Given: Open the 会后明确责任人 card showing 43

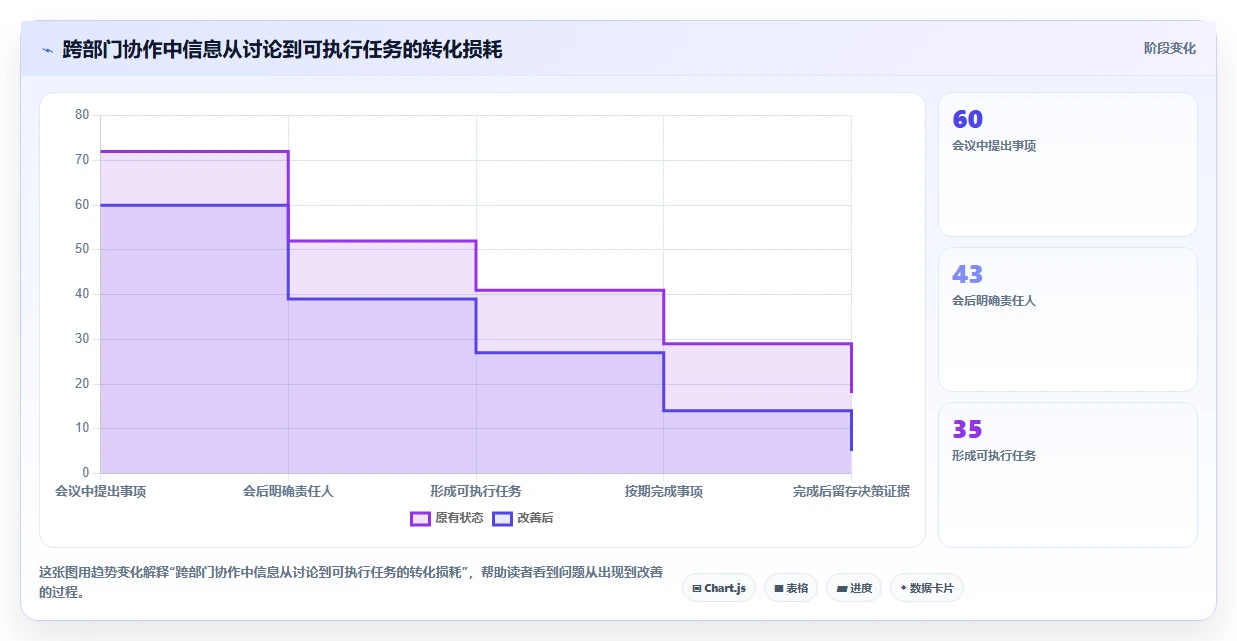Looking at the screenshot, I should (1068, 319).
